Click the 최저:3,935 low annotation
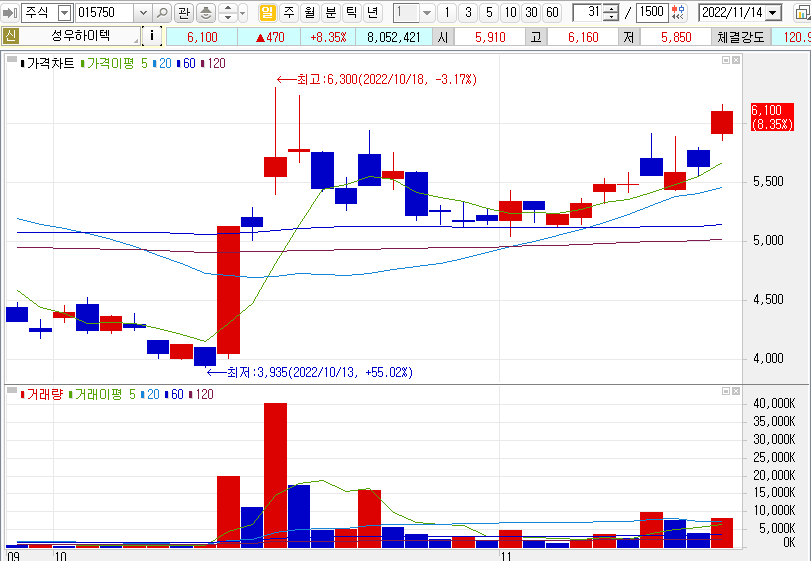The width and height of the screenshot is (811, 561). pyautogui.click(x=310, y=372)
